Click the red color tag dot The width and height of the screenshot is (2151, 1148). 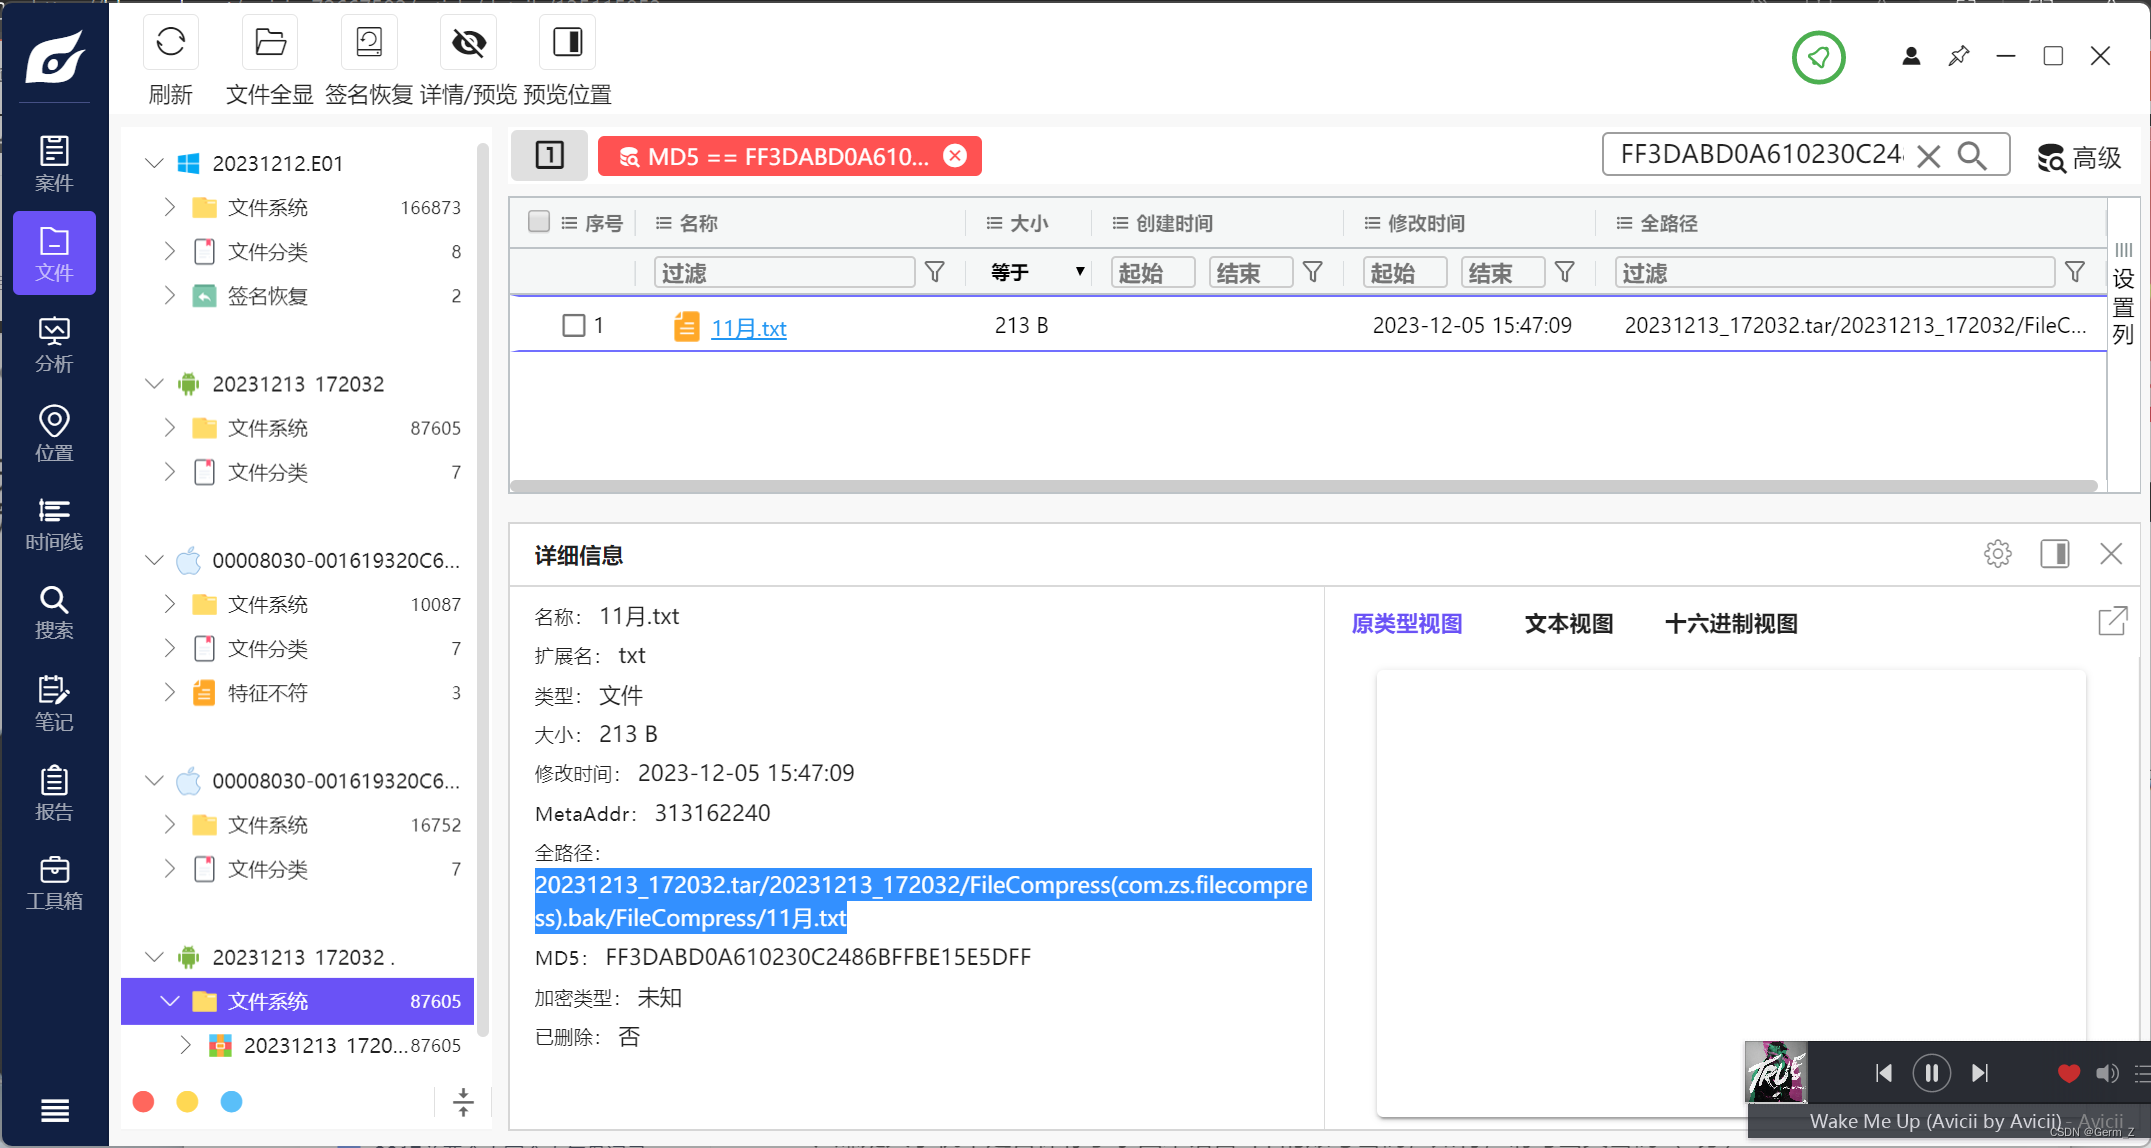click(144, 1101)
